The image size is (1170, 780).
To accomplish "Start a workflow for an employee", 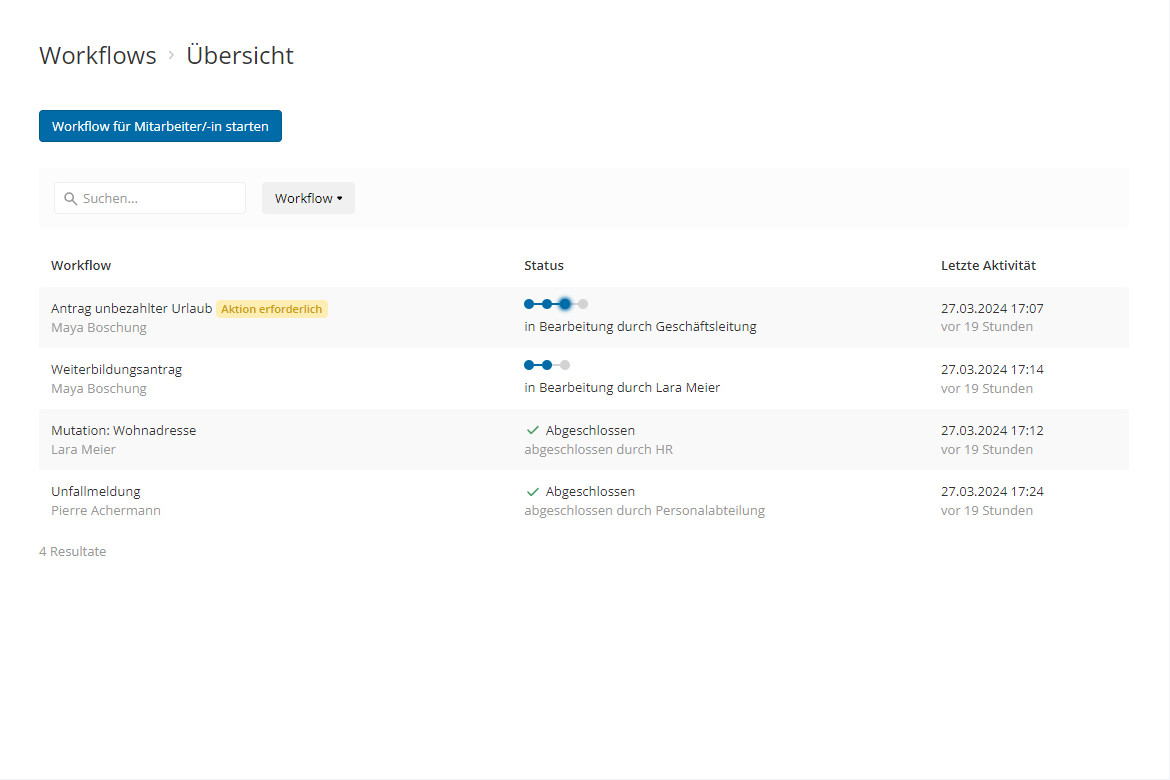I will [x=160, y=126].
